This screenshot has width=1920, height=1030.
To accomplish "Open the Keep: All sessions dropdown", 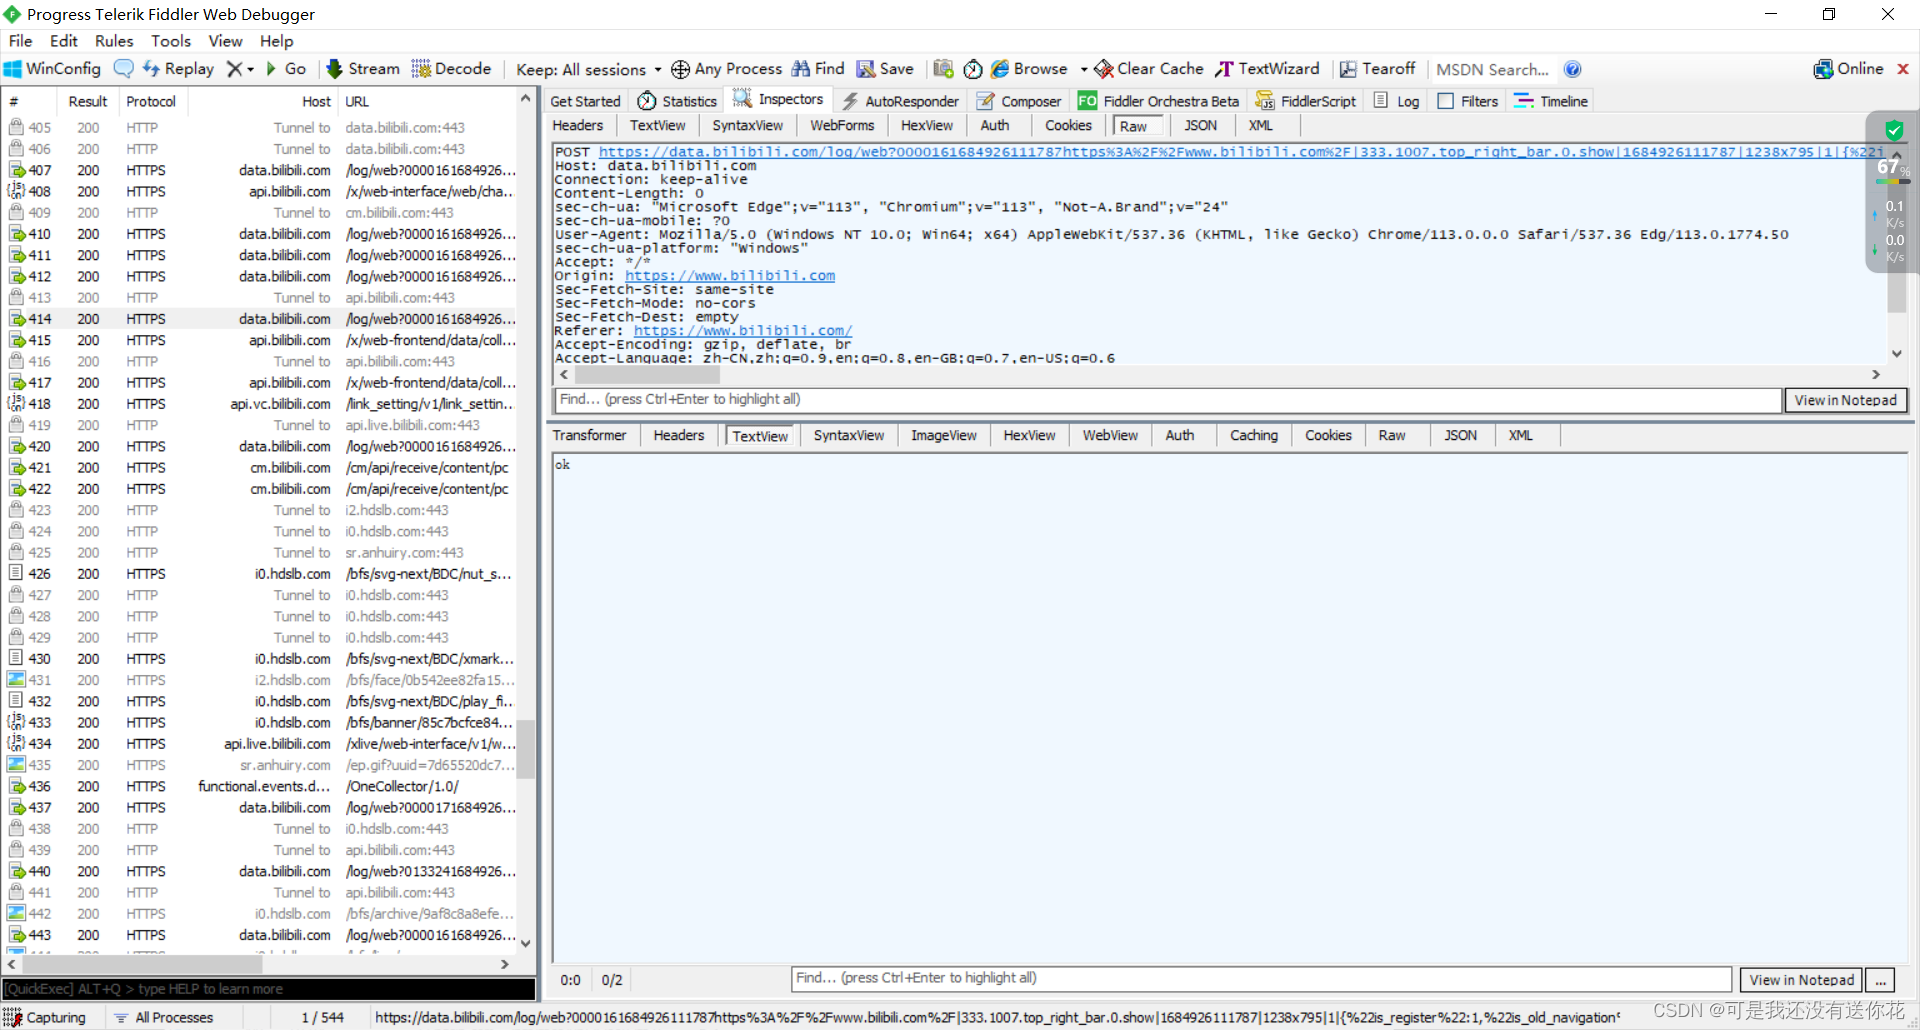I will [x=586, y=68].
